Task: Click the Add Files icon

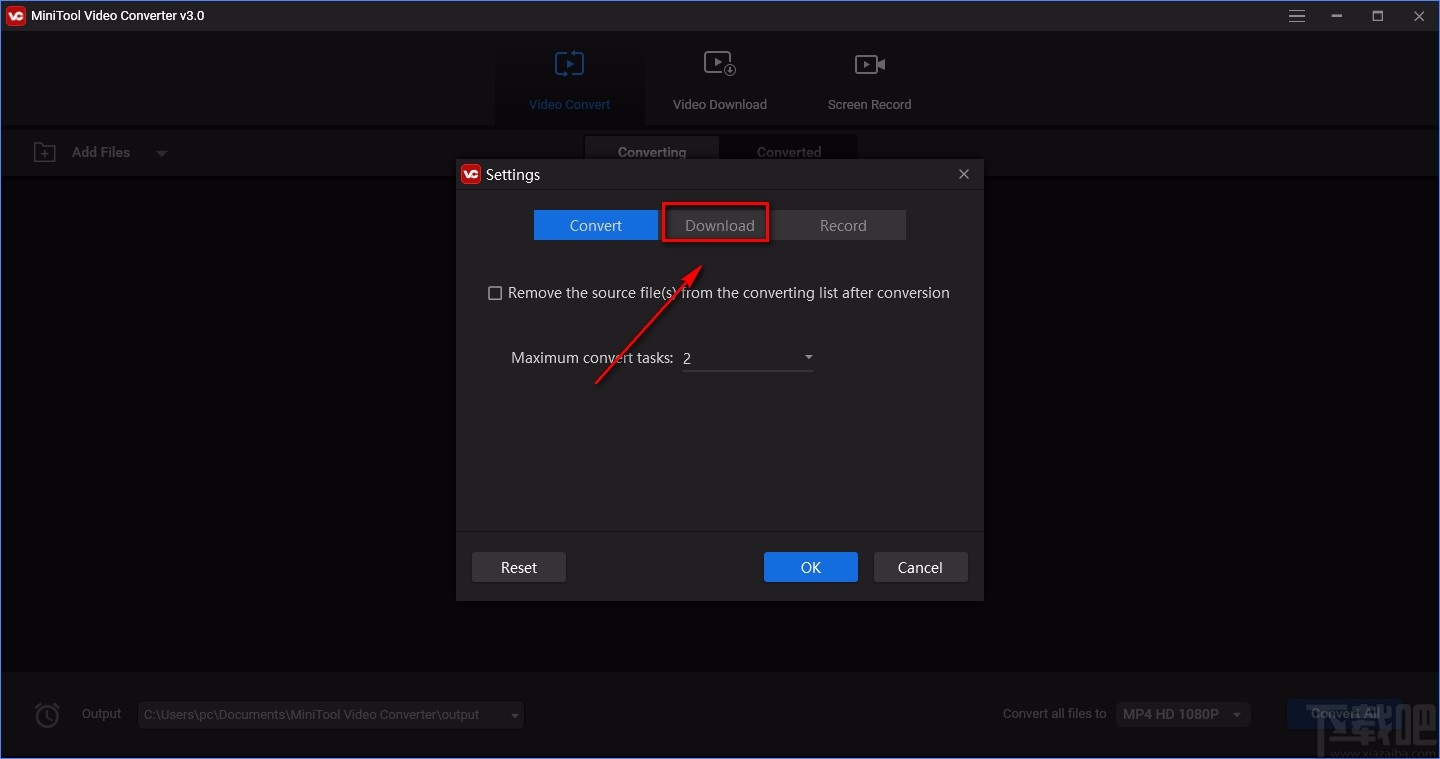Action: [x=44, y=152]
